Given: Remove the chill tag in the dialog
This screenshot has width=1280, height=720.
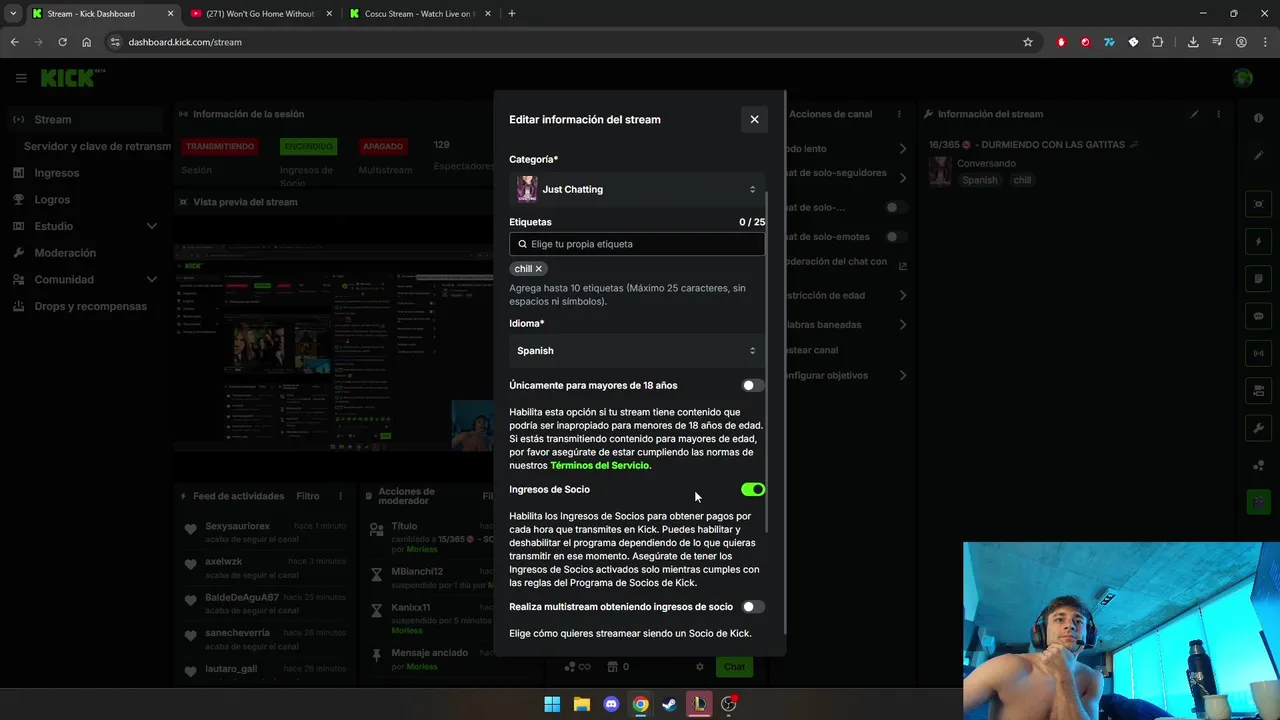Looking at the screenshot, I should [538, 269].
